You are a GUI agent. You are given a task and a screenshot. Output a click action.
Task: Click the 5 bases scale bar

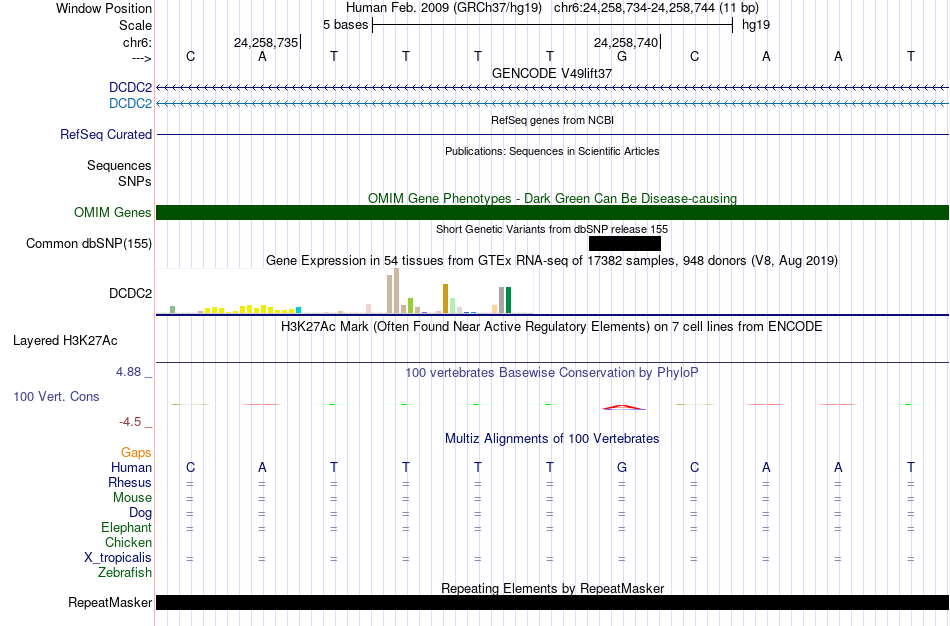pyautogui.click(x=553, y=25)
